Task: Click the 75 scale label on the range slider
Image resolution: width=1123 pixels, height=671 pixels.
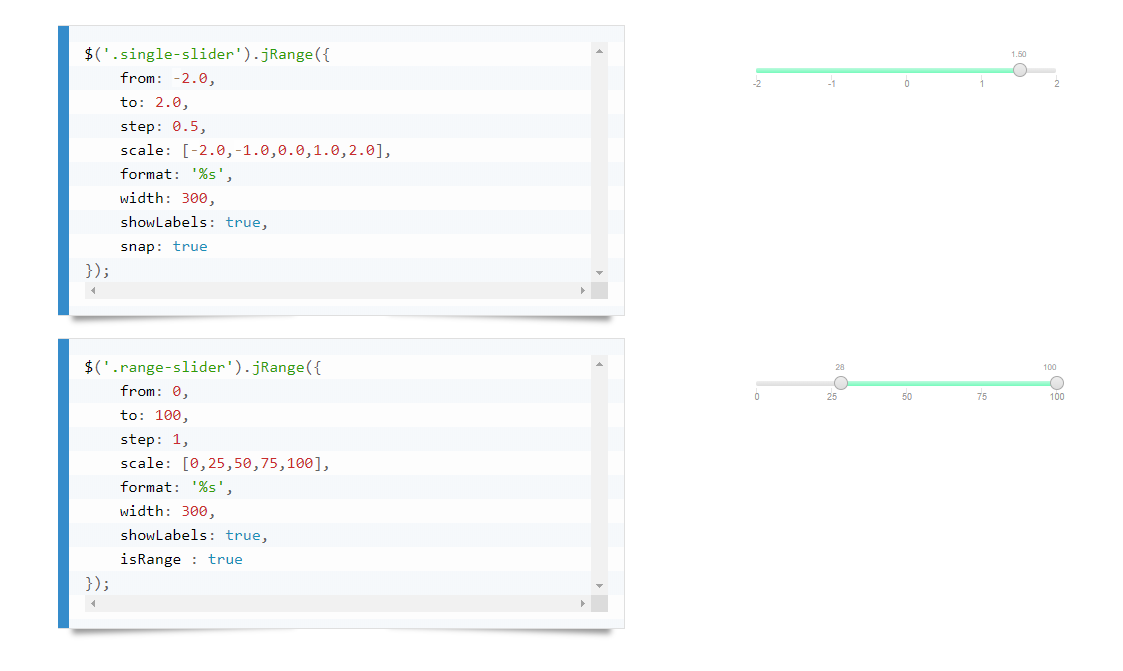Action: click(x=982, y=397)
